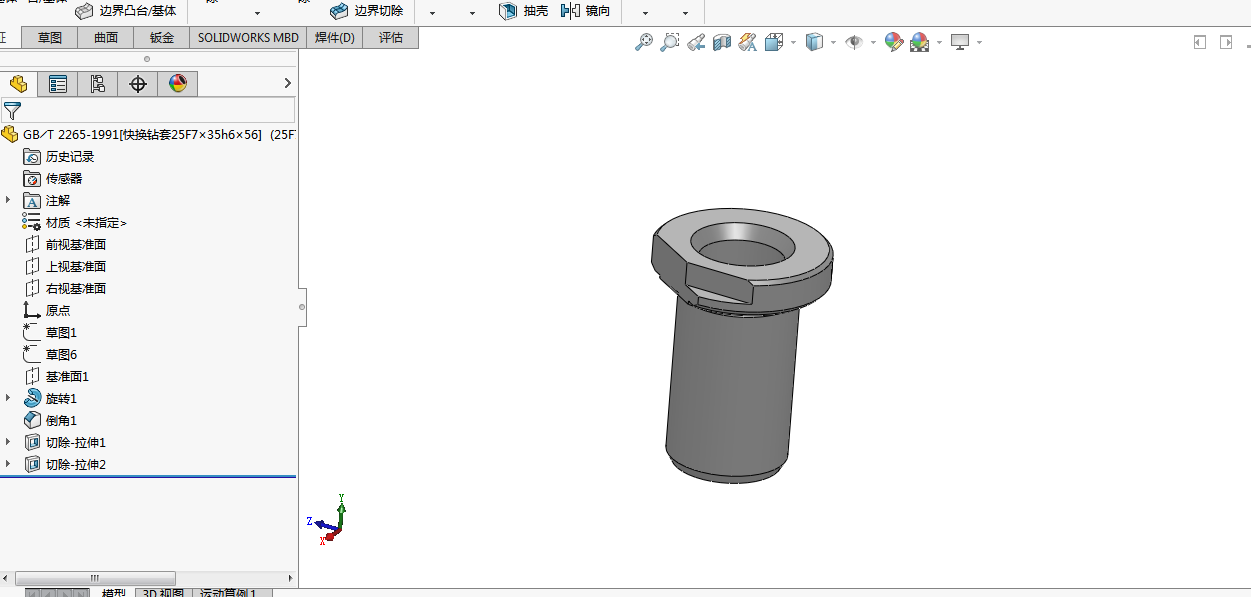Expand the manager panel tabs chevron
Image resolution: width=1251 pixels, height=597 pixels.
pos(288,84)
